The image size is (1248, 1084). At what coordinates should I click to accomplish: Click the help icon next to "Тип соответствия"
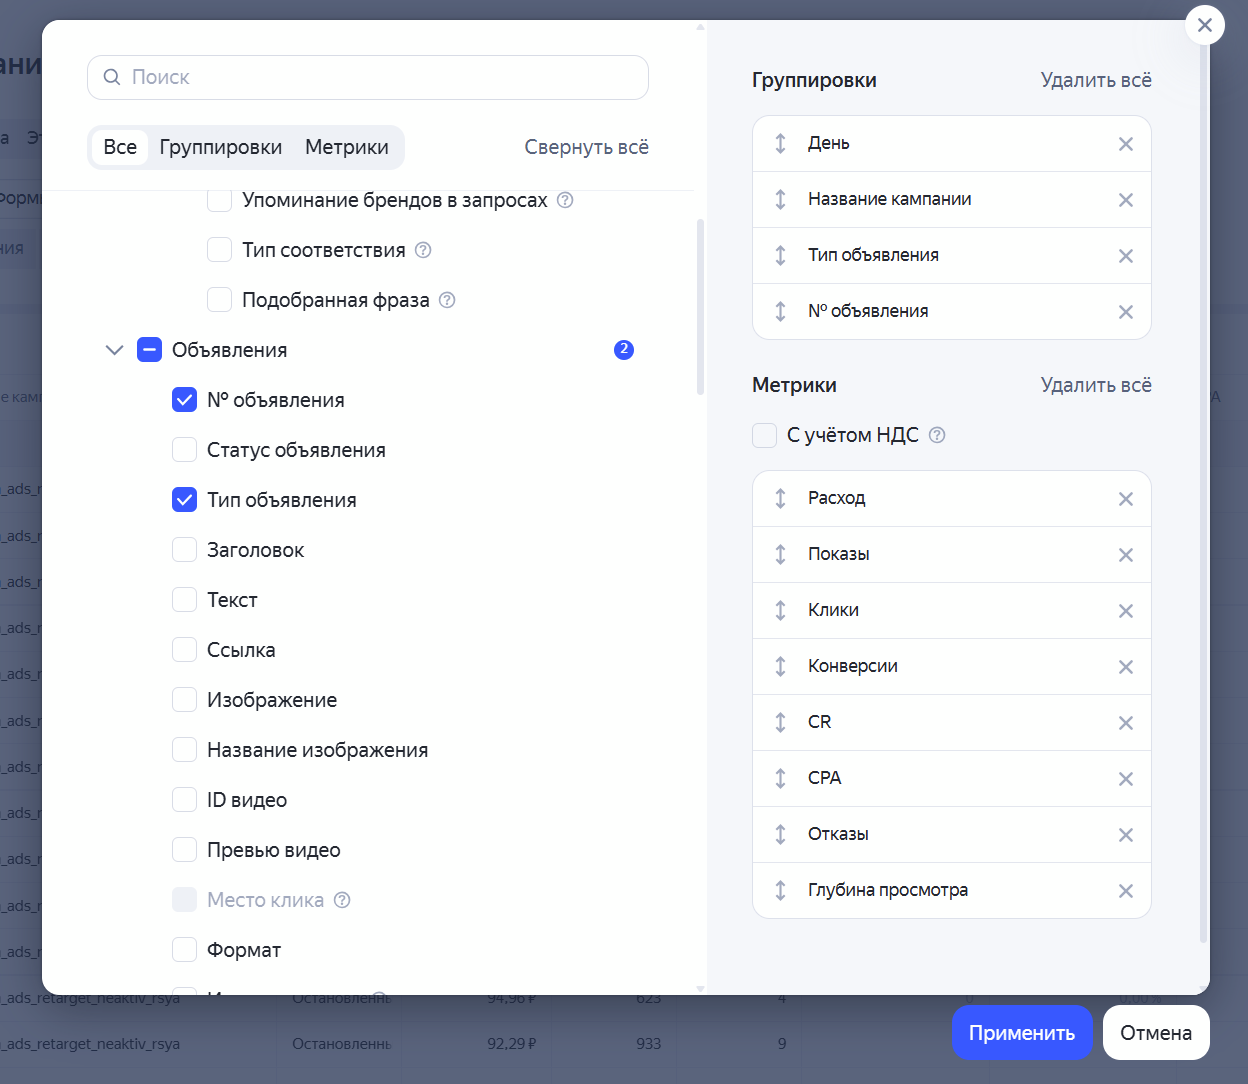click(x=422, y=249)
